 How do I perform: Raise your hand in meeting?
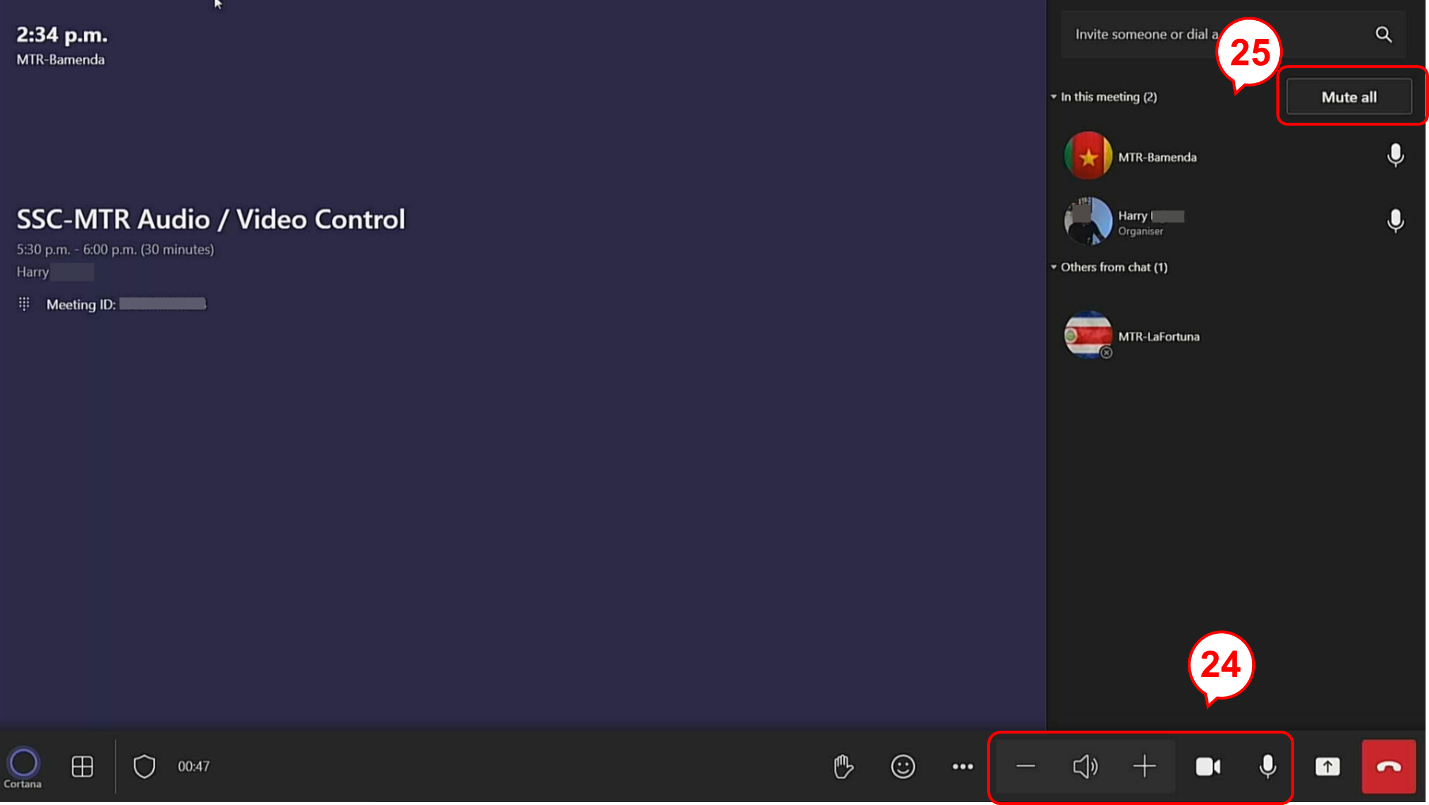coord(843,767)
